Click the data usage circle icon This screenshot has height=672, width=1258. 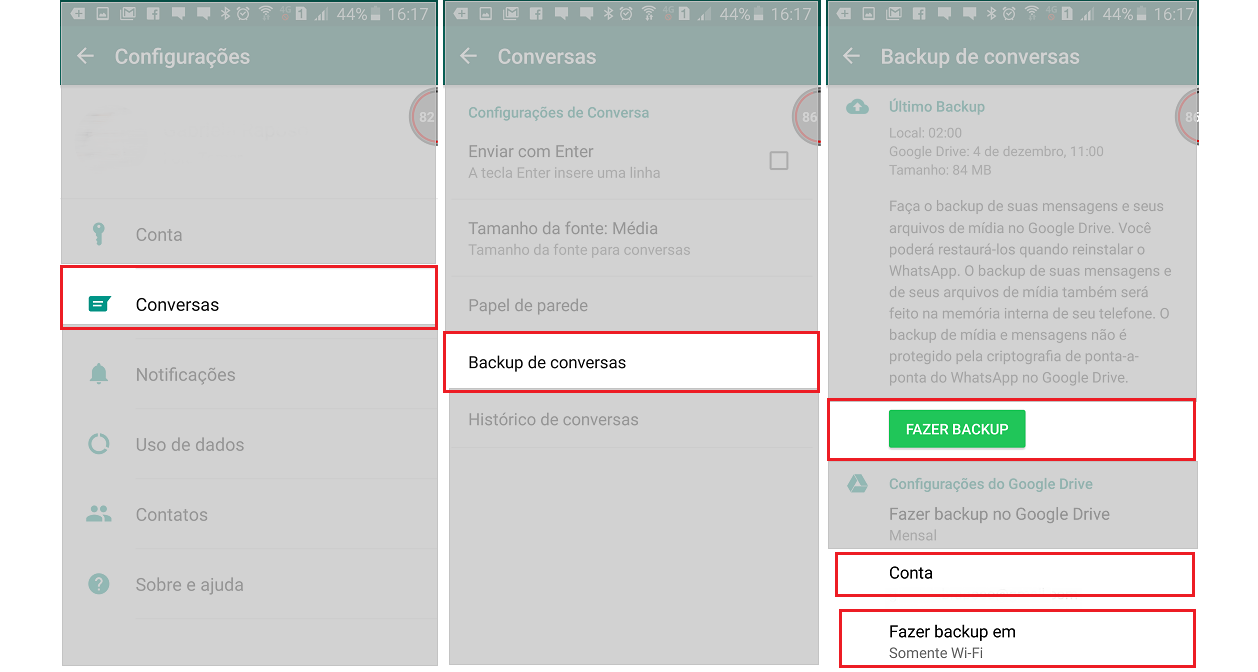point(98,444)
